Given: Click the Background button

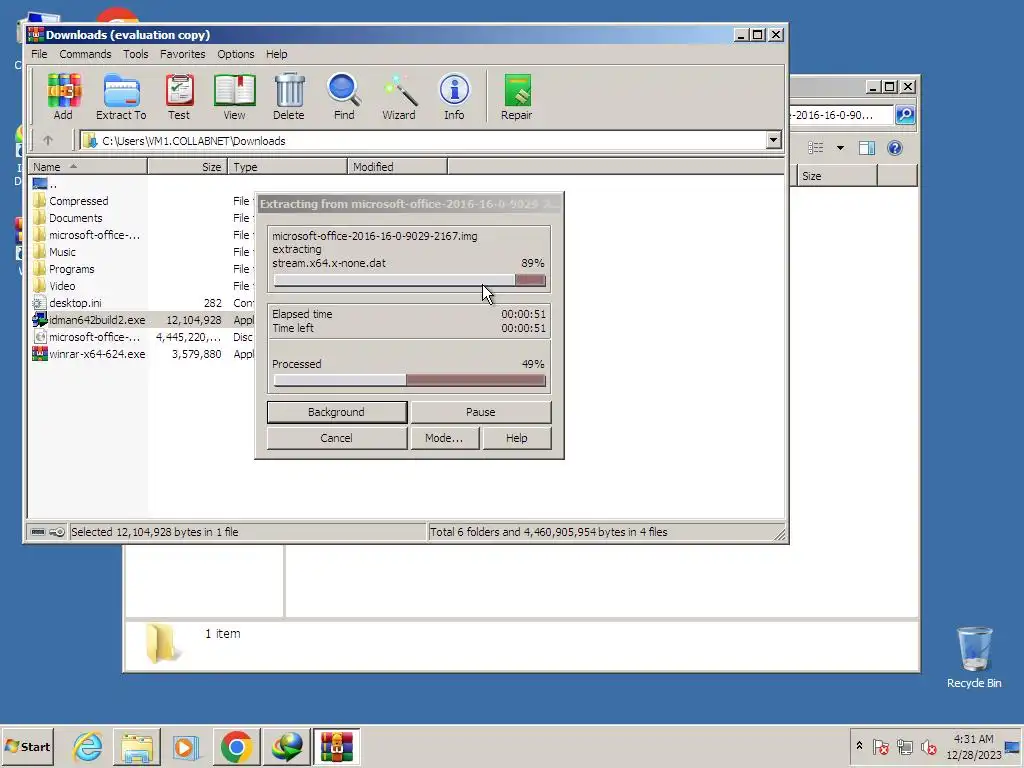Looking at the screenshot, I should (337, 412).
